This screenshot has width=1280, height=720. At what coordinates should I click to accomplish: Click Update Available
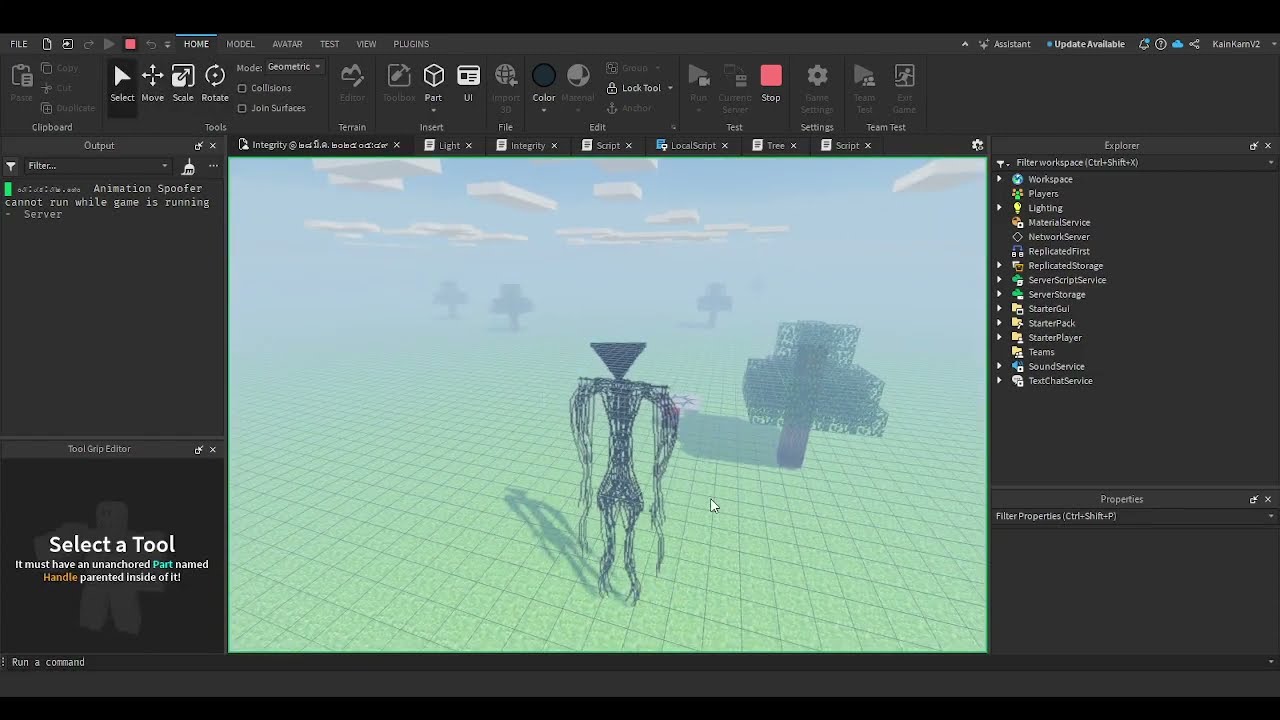click(x=1085, y=44)
